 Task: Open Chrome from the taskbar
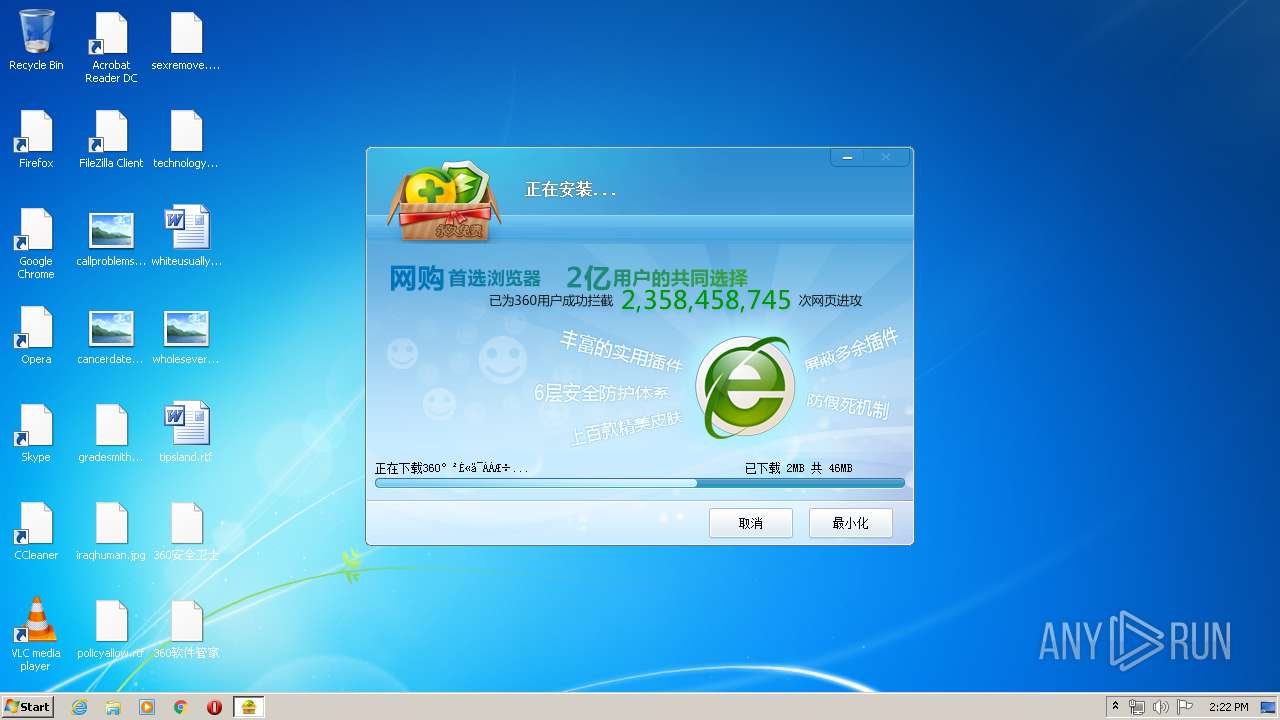pos(181,707)
